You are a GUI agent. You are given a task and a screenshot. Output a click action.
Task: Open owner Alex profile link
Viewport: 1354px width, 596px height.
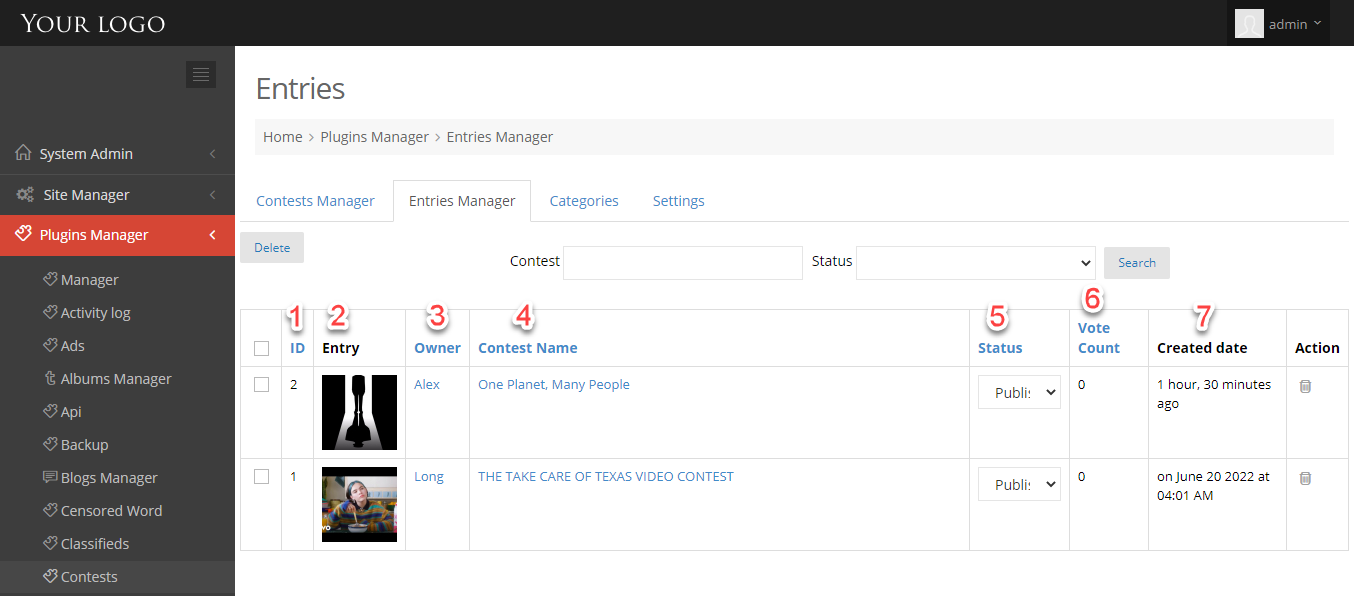pyautogui.click(x=427, y=384)
